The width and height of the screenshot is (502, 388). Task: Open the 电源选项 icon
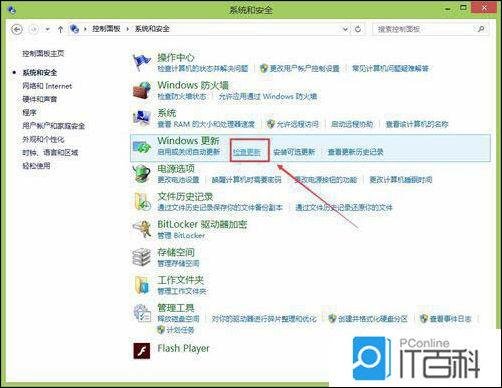[141, 174]
